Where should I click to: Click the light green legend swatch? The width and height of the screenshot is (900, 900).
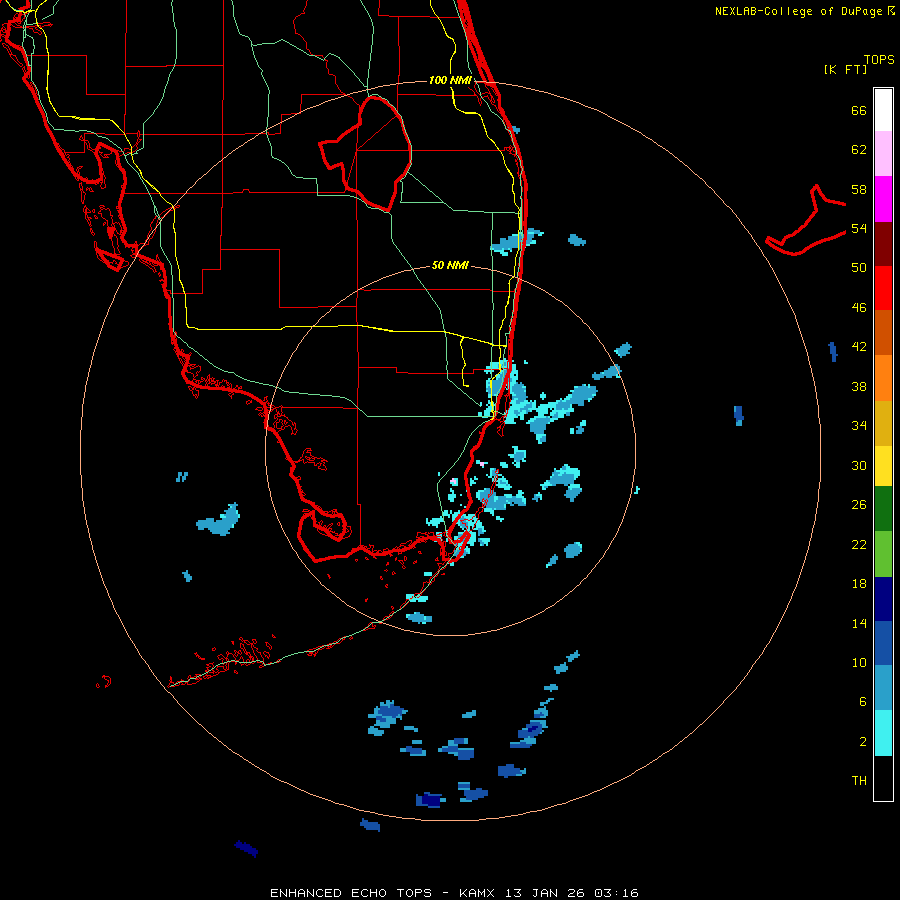(883, 554)
